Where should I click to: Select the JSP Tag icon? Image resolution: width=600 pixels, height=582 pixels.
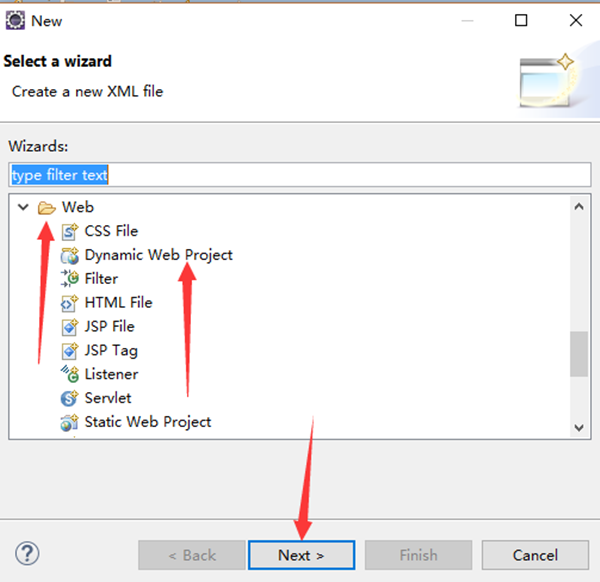pos(70,351)
